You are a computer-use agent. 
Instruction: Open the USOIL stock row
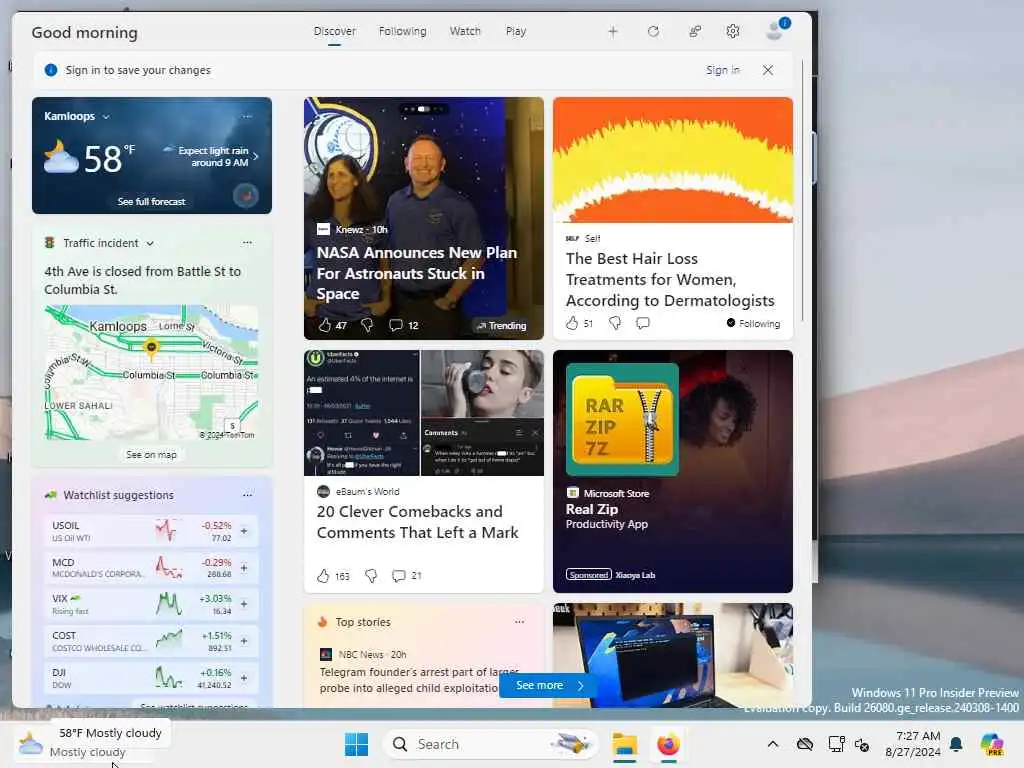coord(152,532)
